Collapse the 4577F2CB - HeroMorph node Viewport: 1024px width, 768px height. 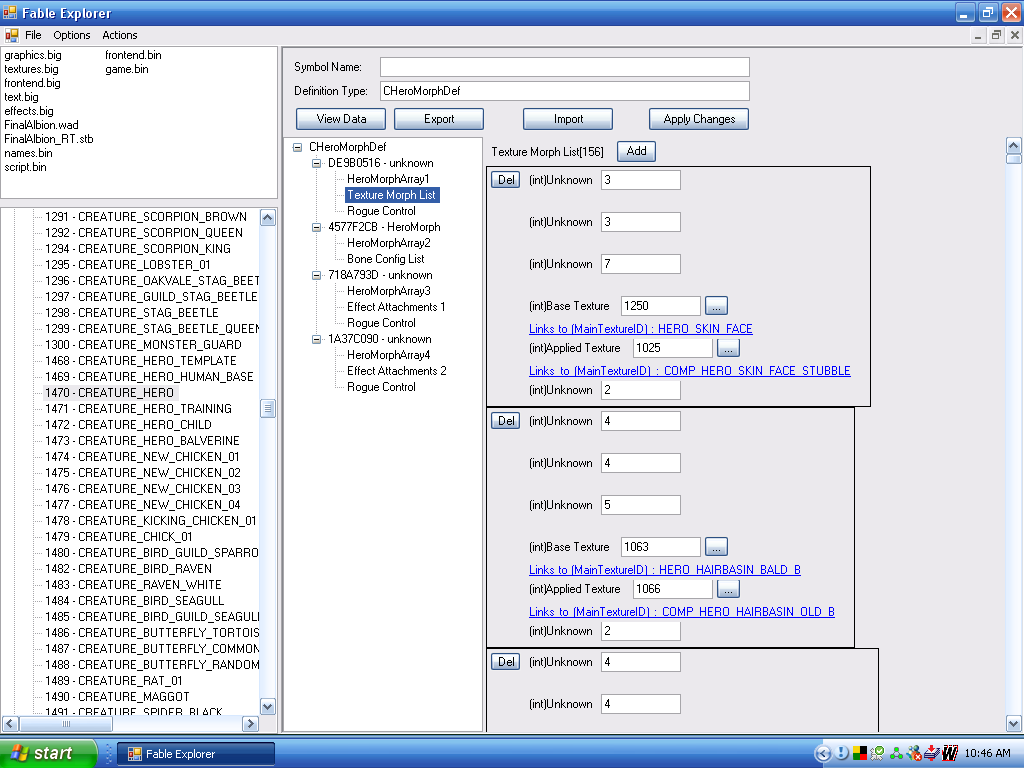point(317,227)
